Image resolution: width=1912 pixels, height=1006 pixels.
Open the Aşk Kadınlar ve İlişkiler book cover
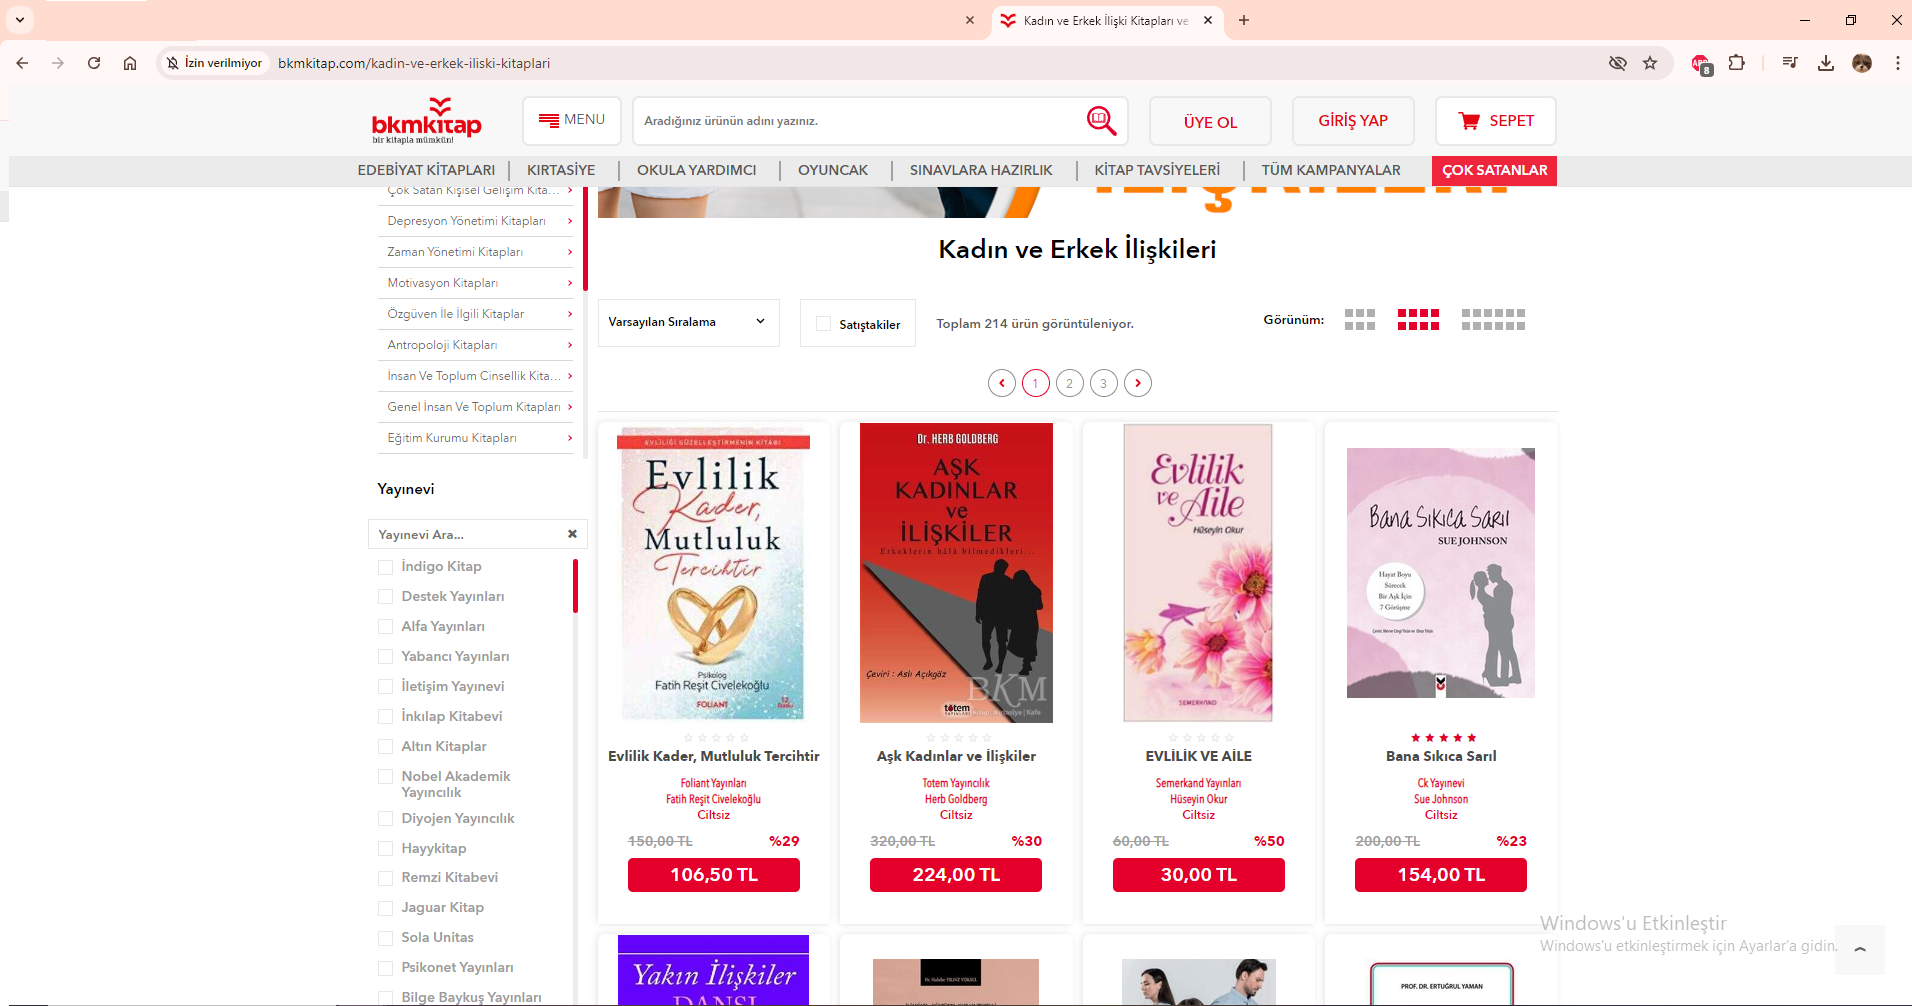[956, 573]
